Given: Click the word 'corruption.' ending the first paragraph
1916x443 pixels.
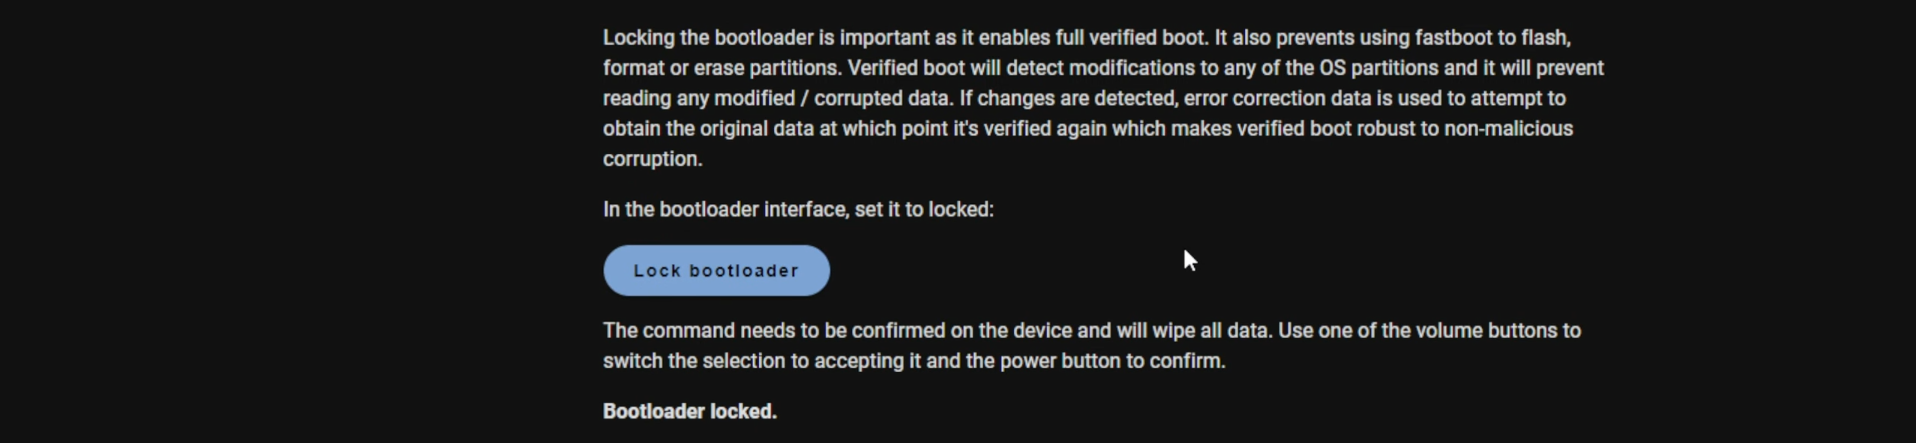Looking at the screenshot, I should point(652,159).
